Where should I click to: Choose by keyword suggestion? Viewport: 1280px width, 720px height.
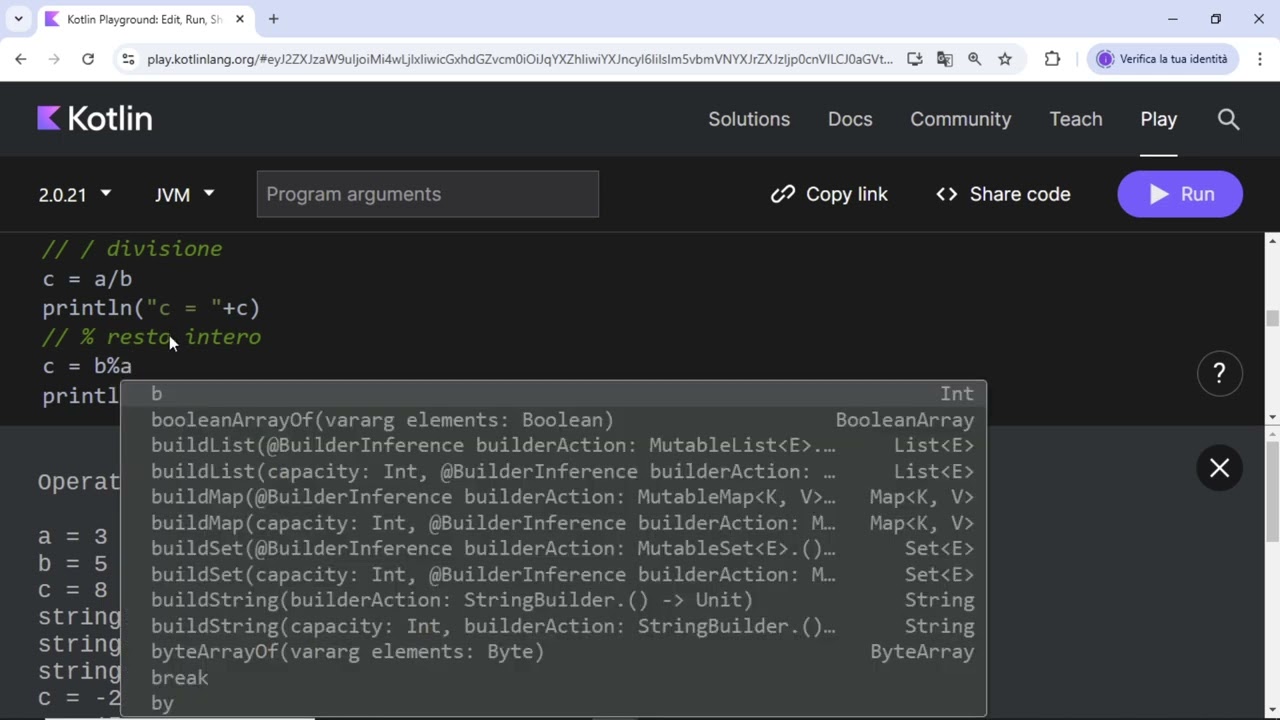point(554,704)
